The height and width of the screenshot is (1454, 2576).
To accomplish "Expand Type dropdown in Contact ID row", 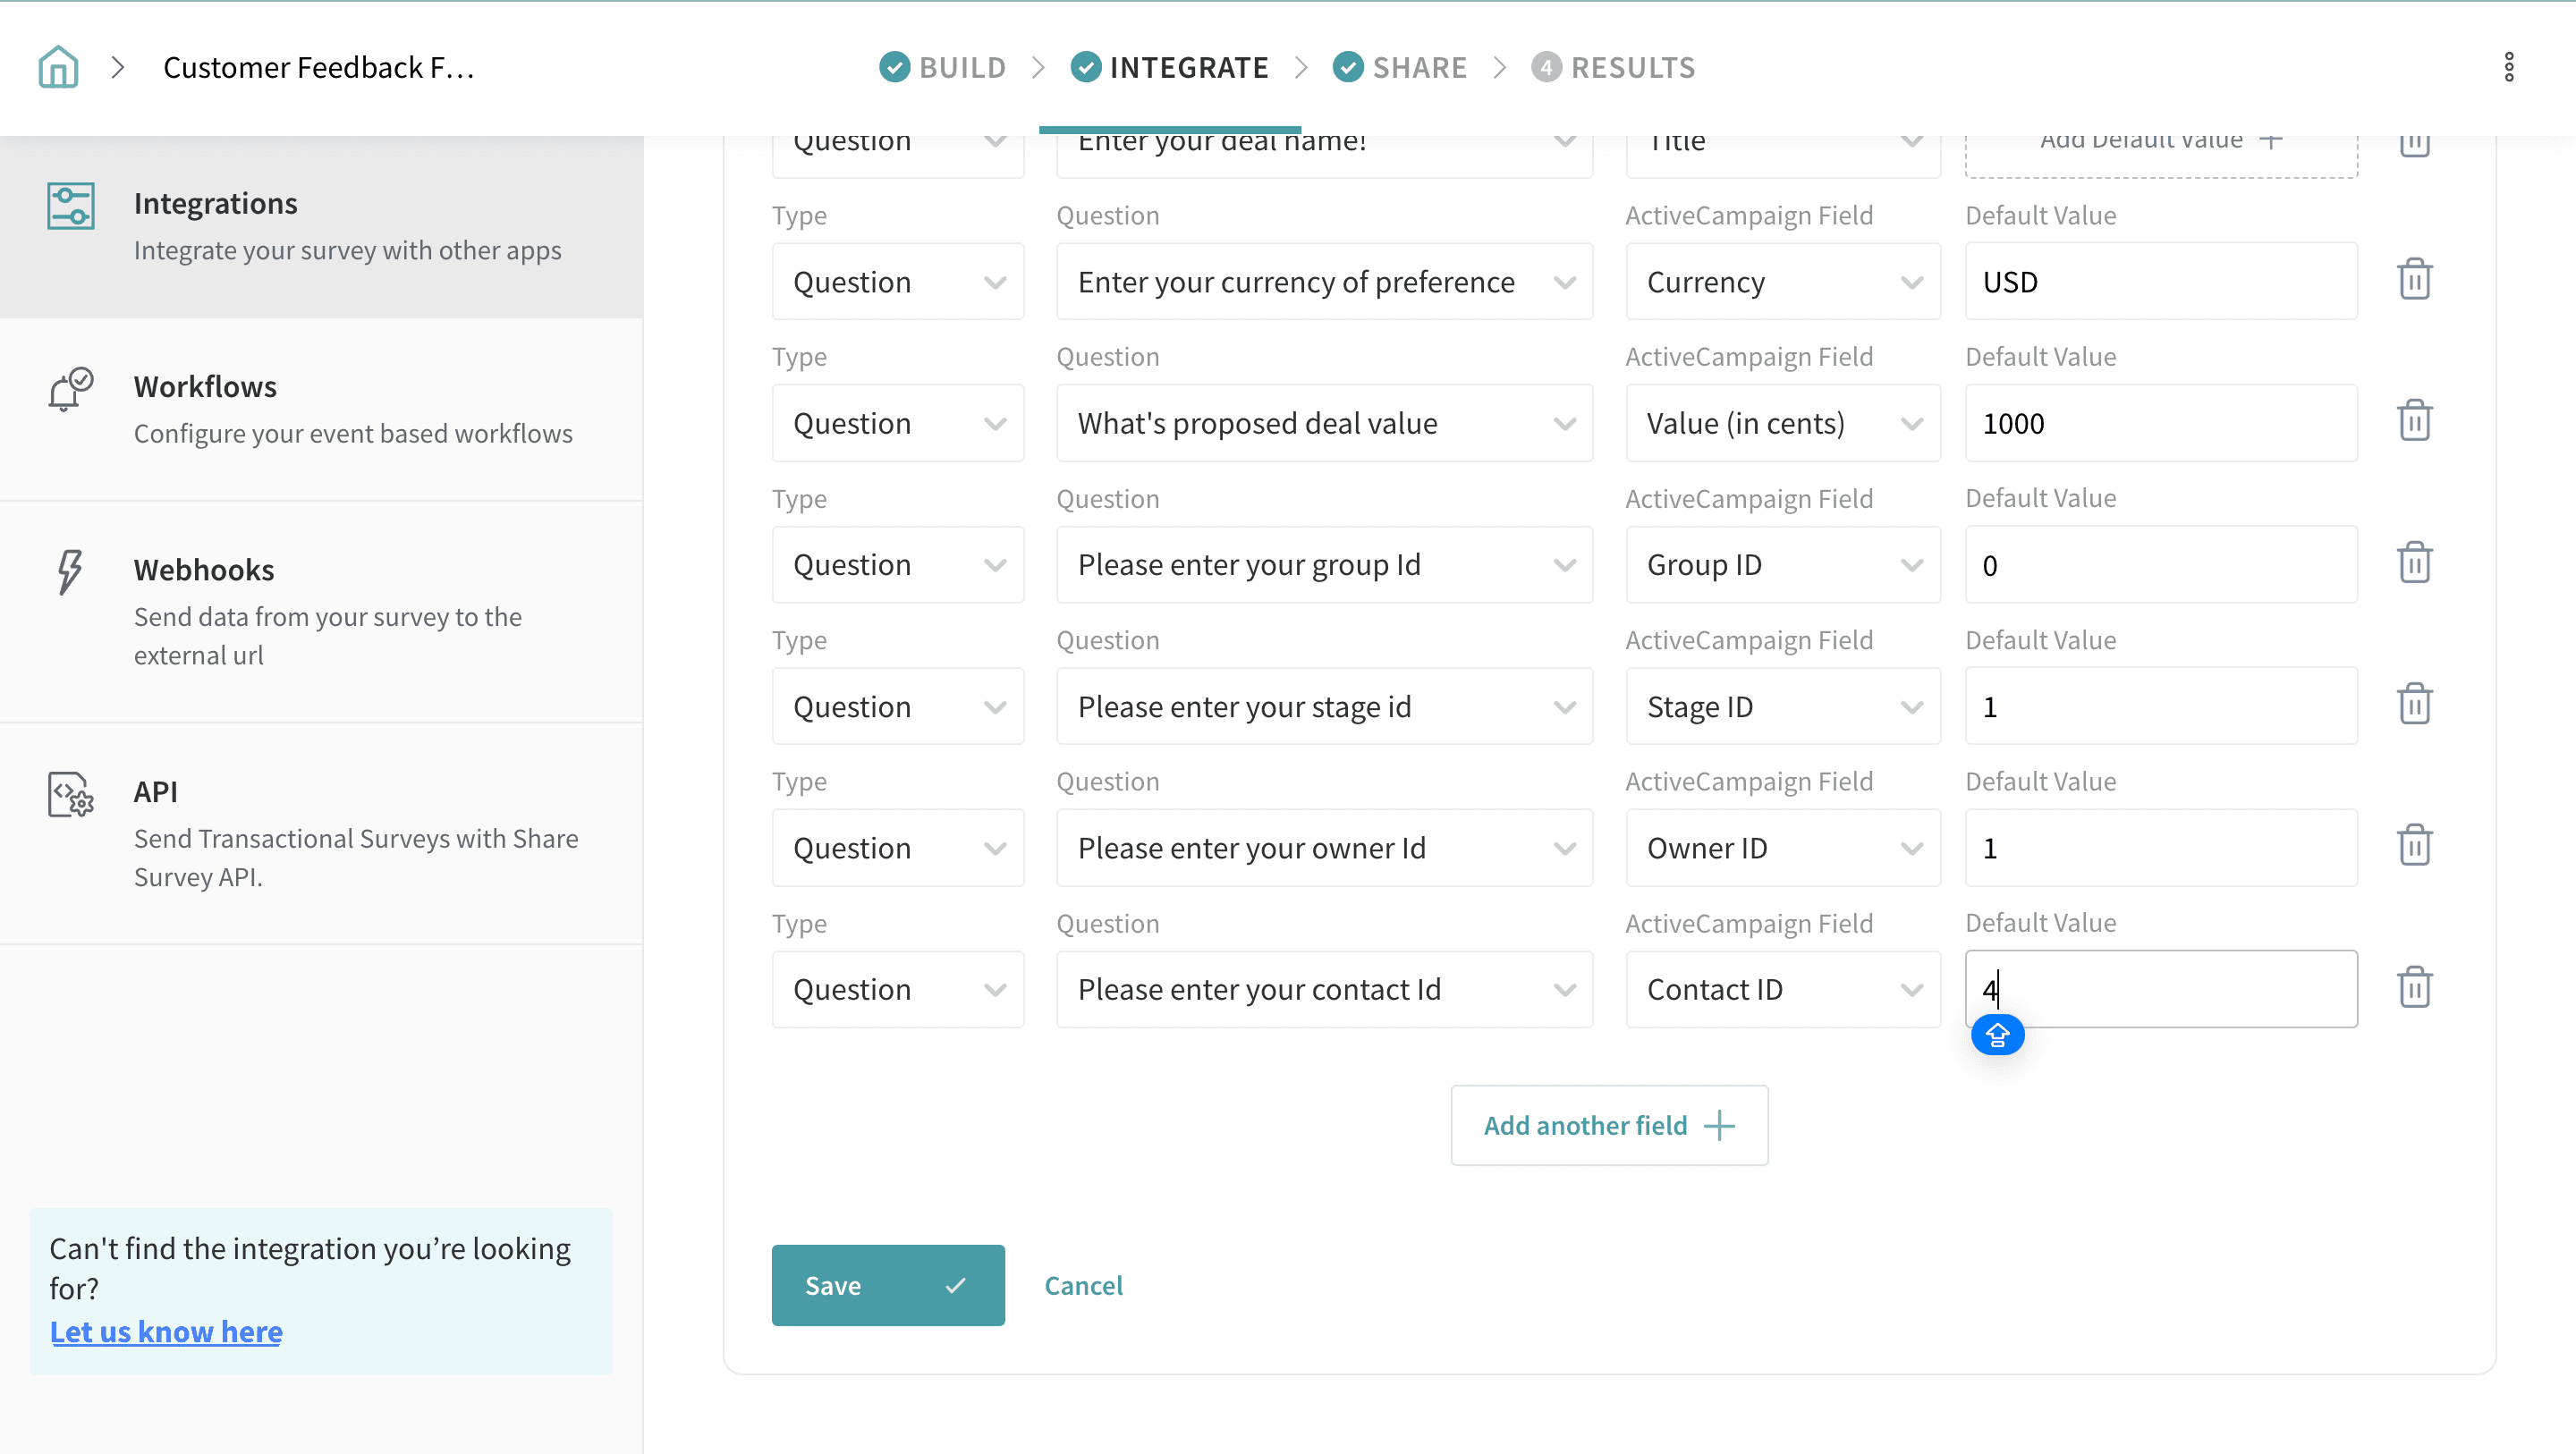I will click(897, 989).
